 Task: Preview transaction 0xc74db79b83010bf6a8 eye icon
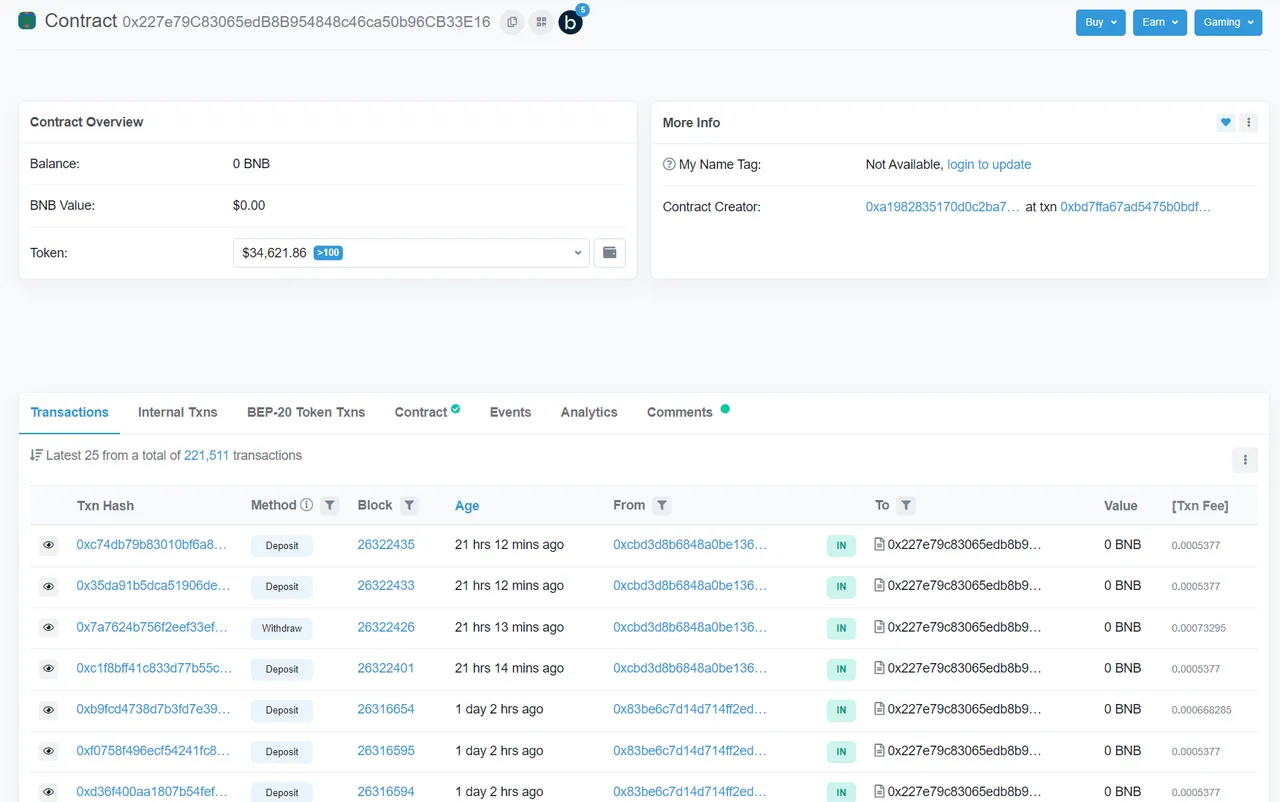pos(48,546)
